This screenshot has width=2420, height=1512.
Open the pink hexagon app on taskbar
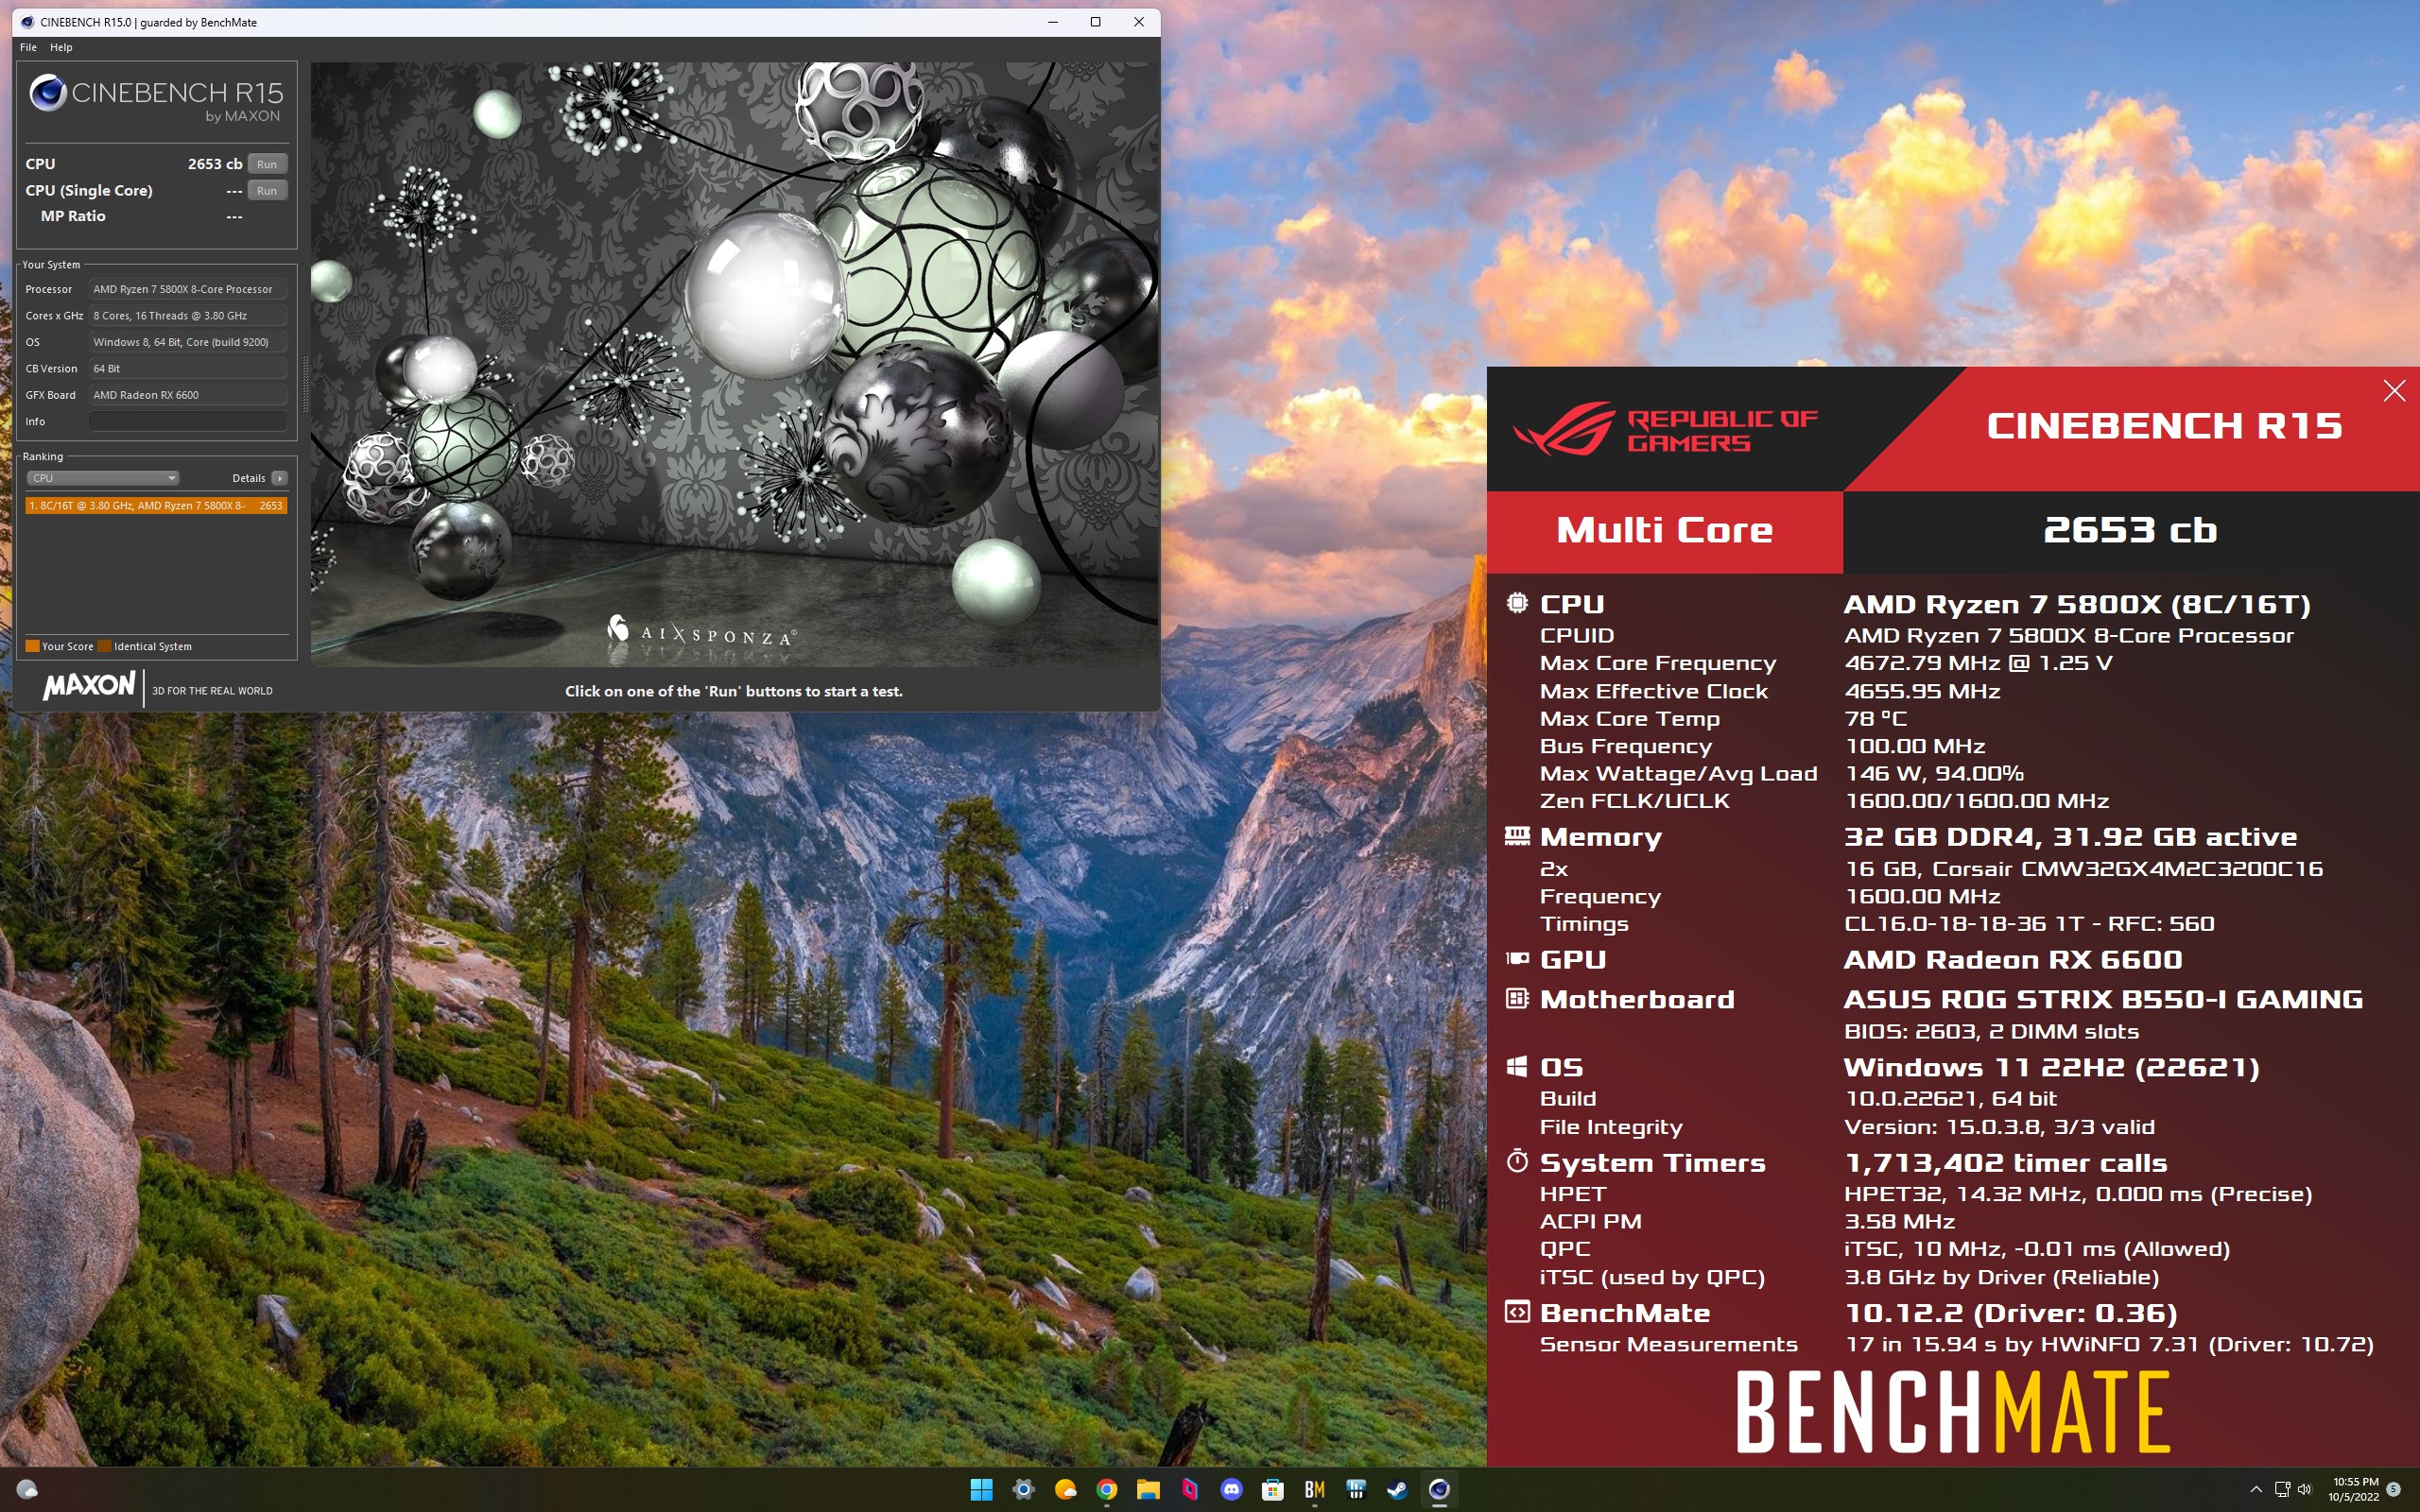tap(1189, 1490)
